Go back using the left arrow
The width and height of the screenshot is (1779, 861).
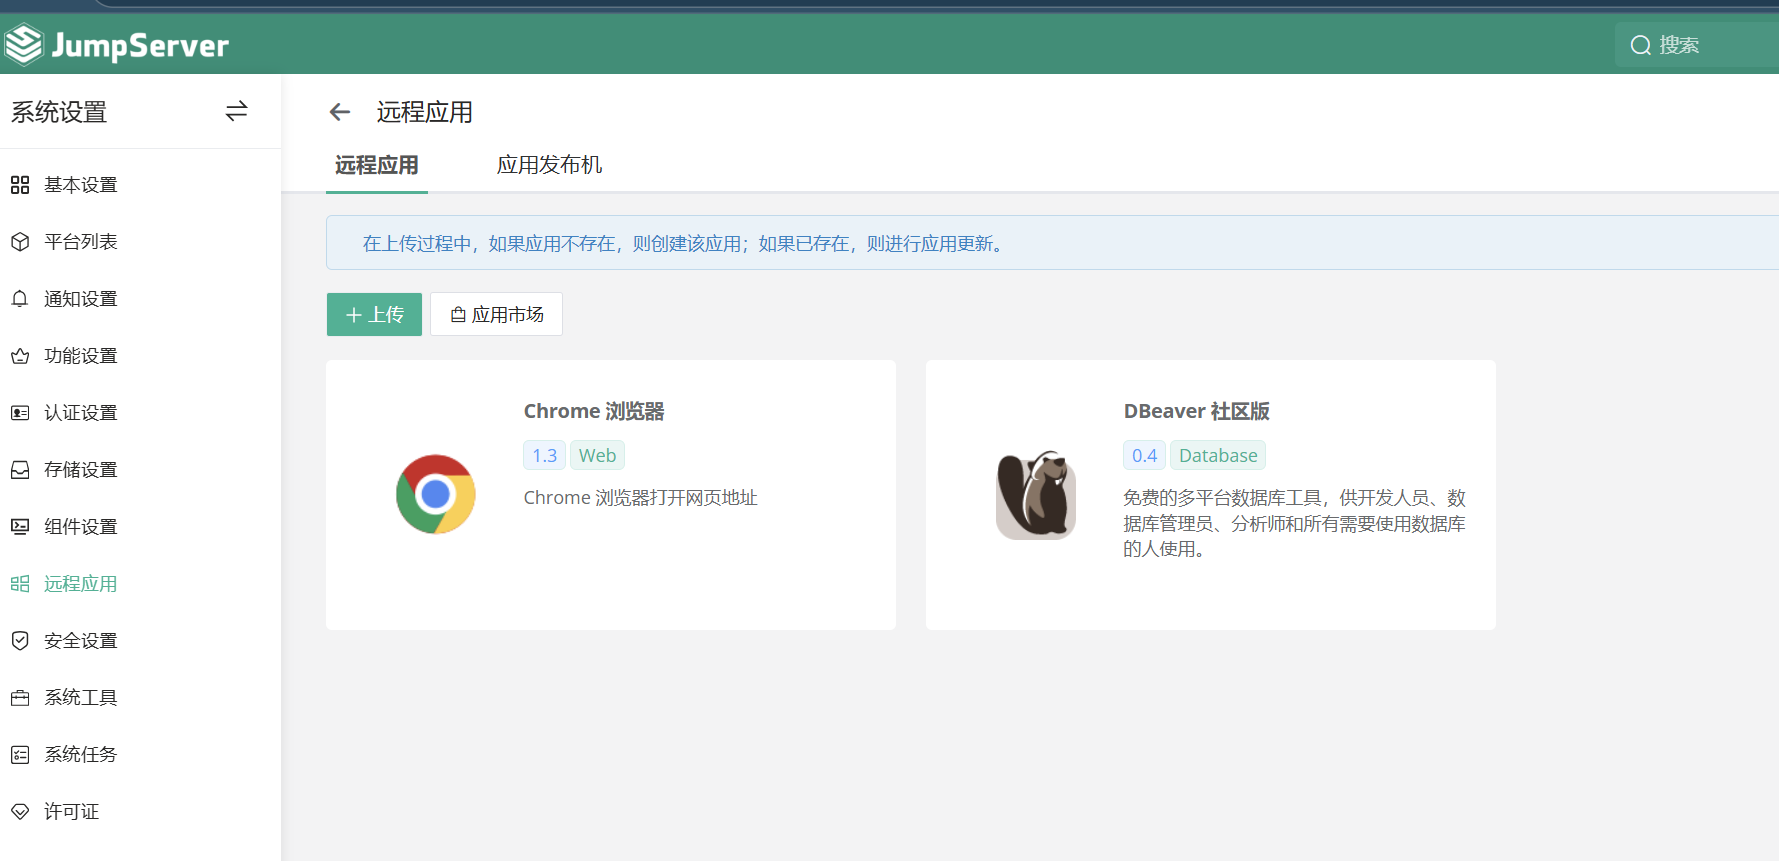(340, 112)
